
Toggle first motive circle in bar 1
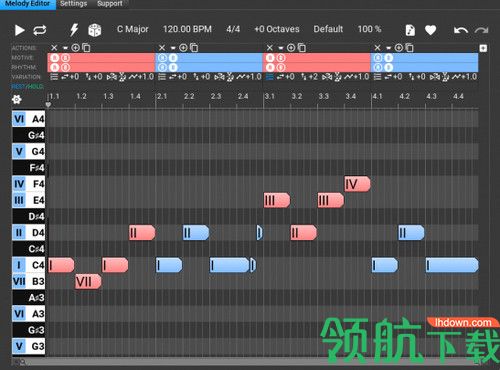[55, 58]
